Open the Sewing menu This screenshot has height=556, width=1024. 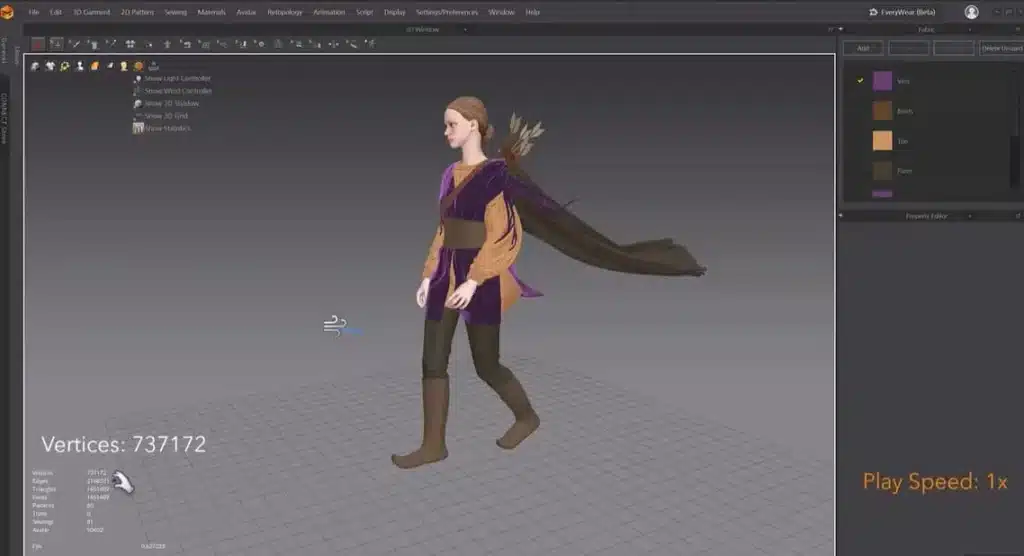click(x=175, y=12)
